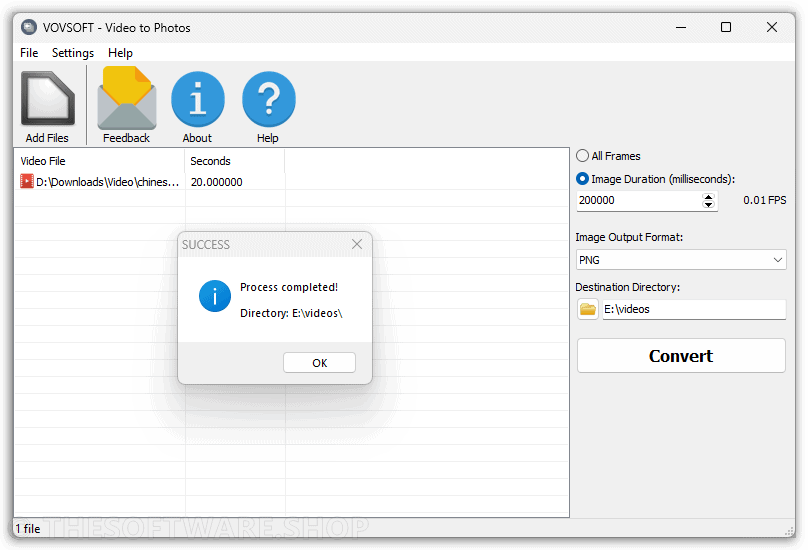Click the Convert button

click(x=681, y=356)
